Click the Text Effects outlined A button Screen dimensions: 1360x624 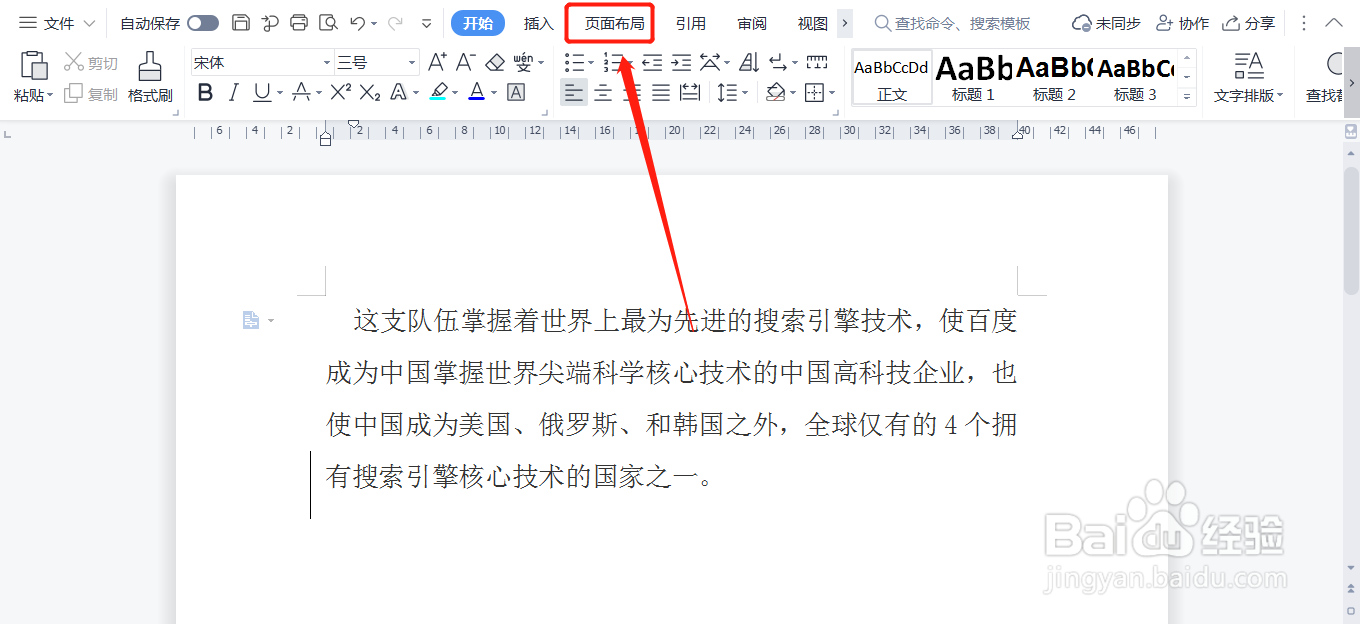coord(398,93)
